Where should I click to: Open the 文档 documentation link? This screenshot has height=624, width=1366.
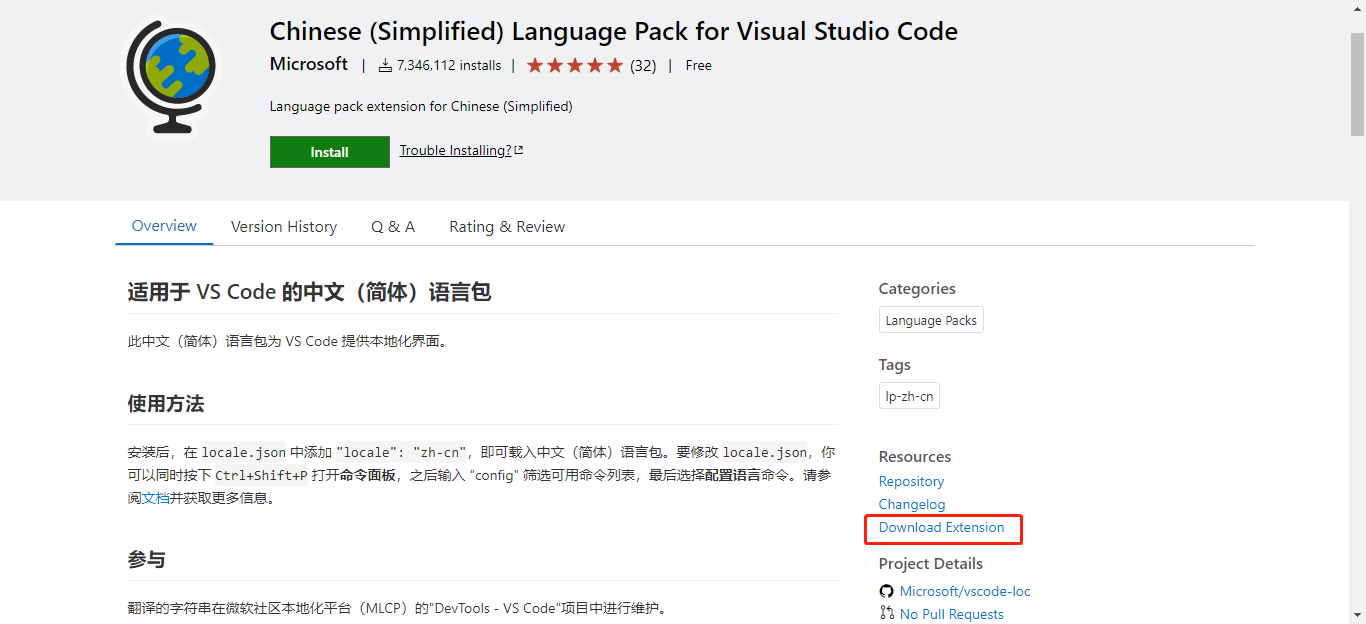tap(155, 498)
